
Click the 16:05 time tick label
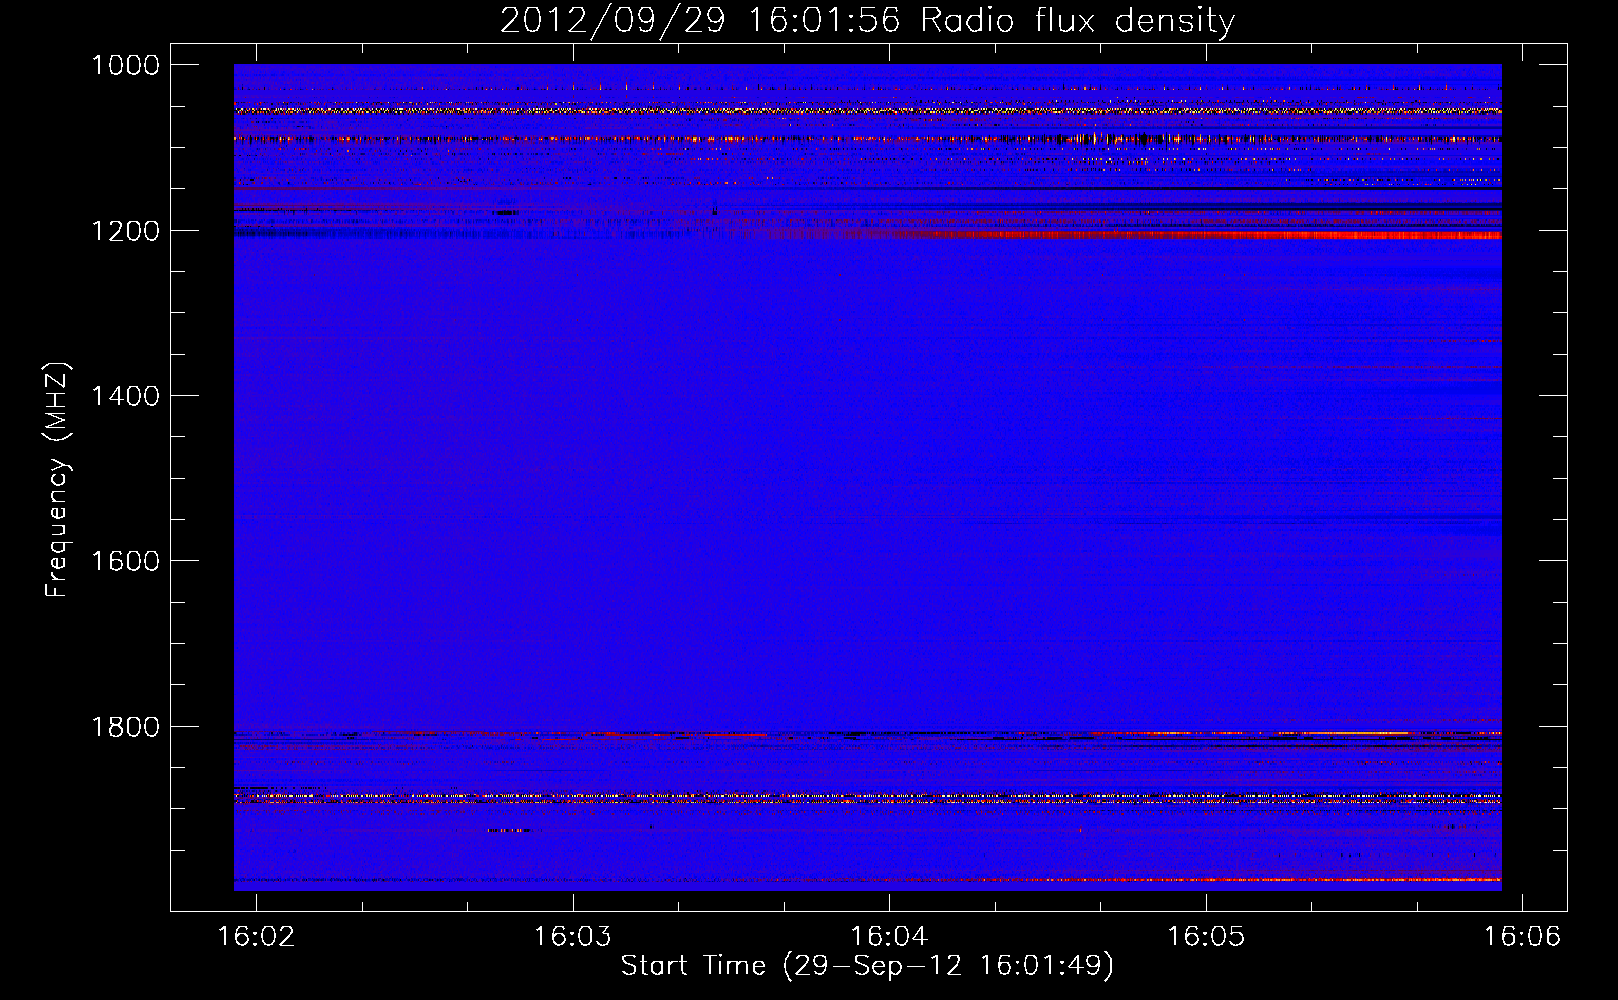pyautogui.click(x=1206, y=936)
